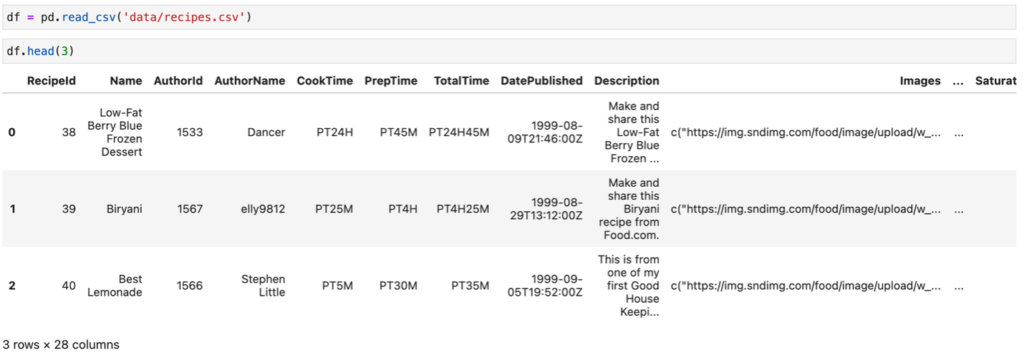The image size is (1024, 363).
Task: Click the df.head(3) code cell
Action: [x=512, y=51]
